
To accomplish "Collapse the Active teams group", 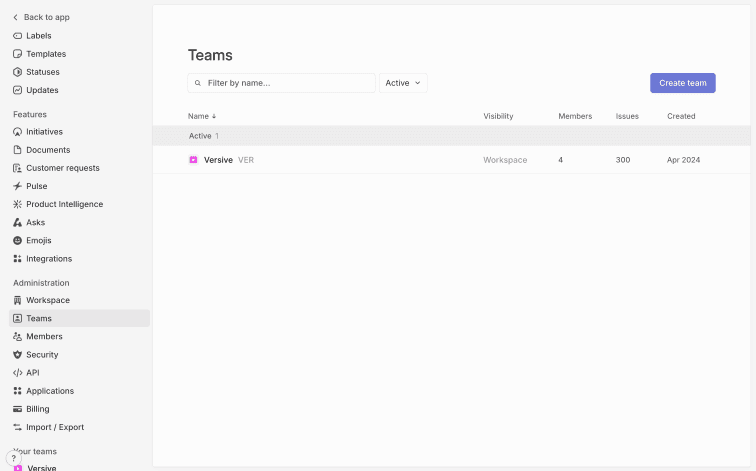I will pos(203,136).
